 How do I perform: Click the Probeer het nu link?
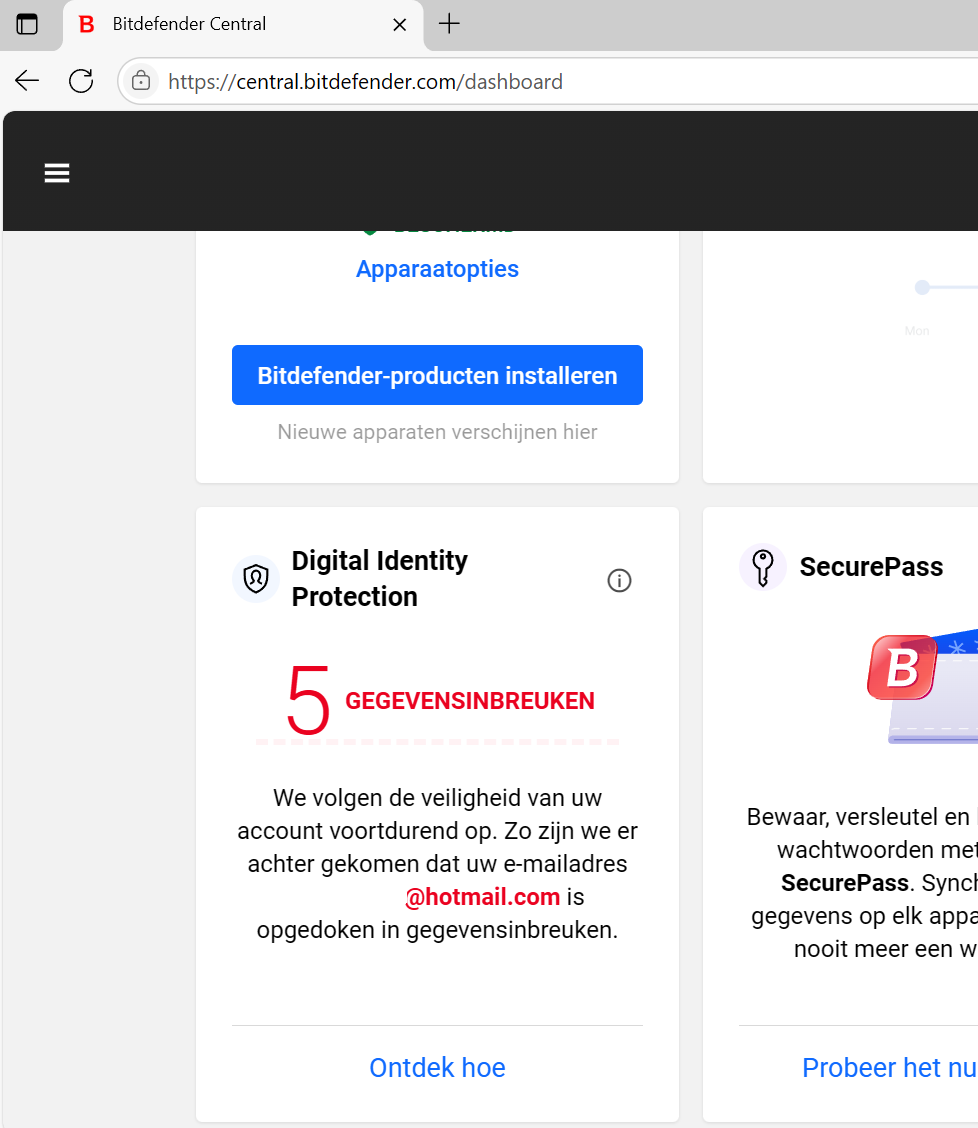[x=889, y=1068]
